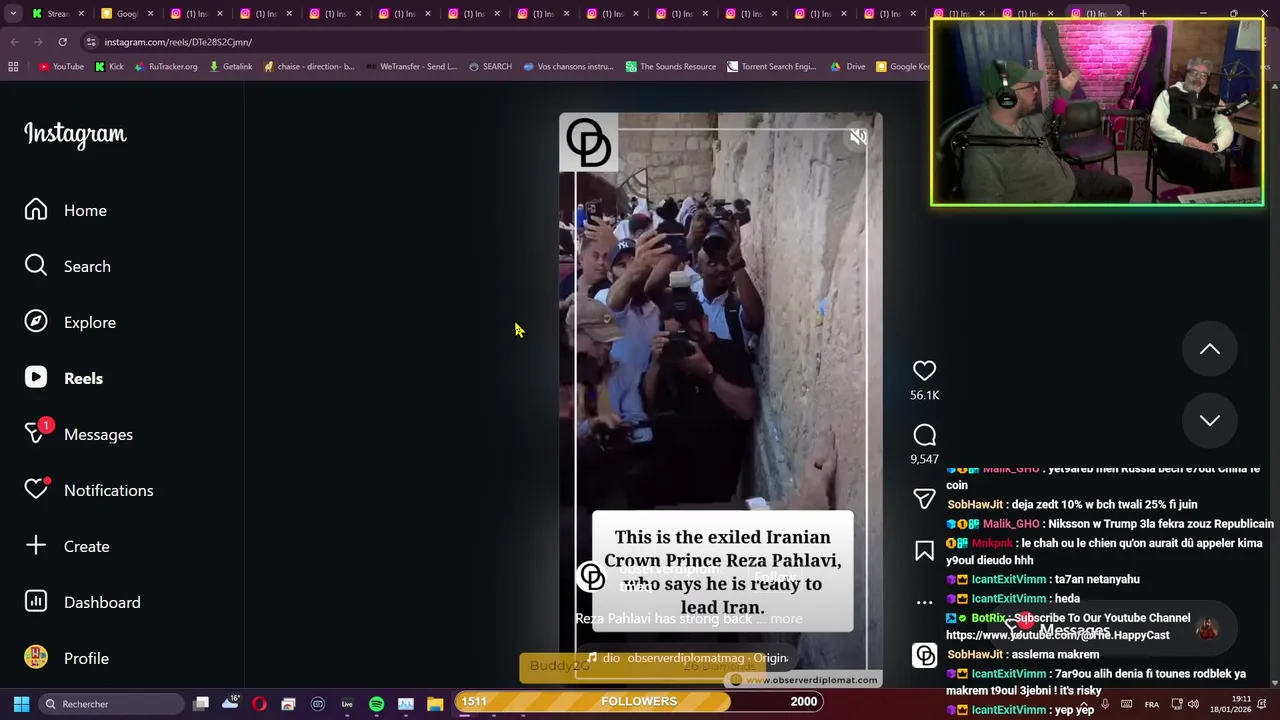Screen dimensions: 1280x720
Task: Open the Windows Start menu
Action: point(21,704)
